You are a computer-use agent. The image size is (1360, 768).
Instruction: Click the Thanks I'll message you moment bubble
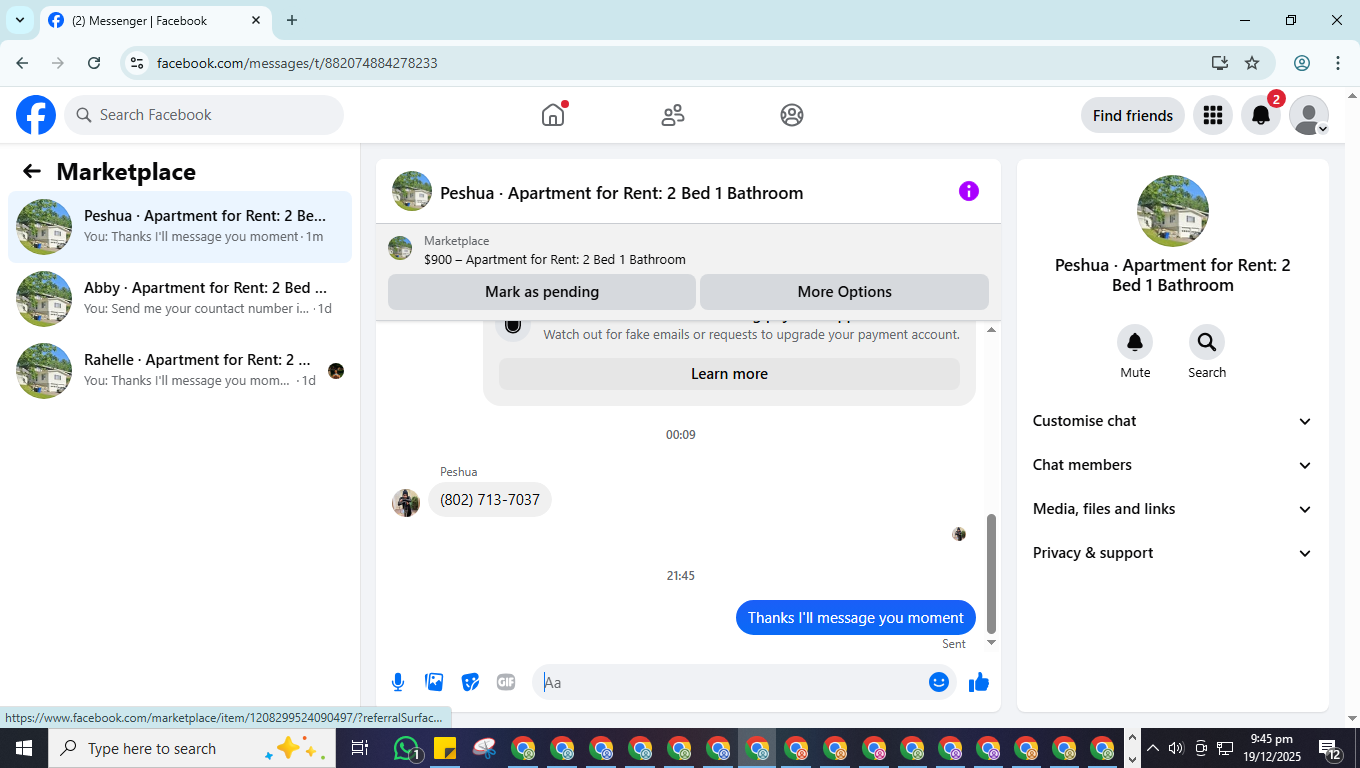[x=856, y=618]
